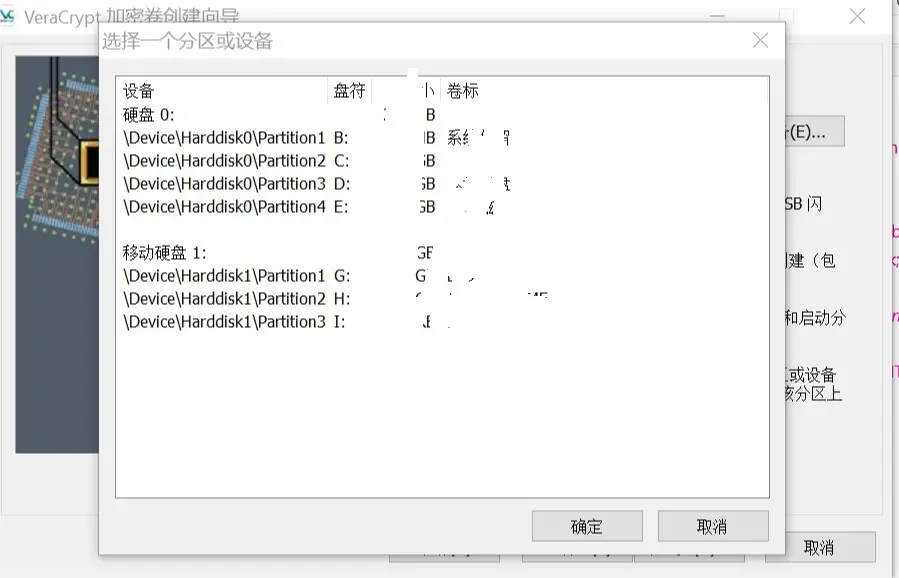Click drive letter E: in the list

coord(341,206)
